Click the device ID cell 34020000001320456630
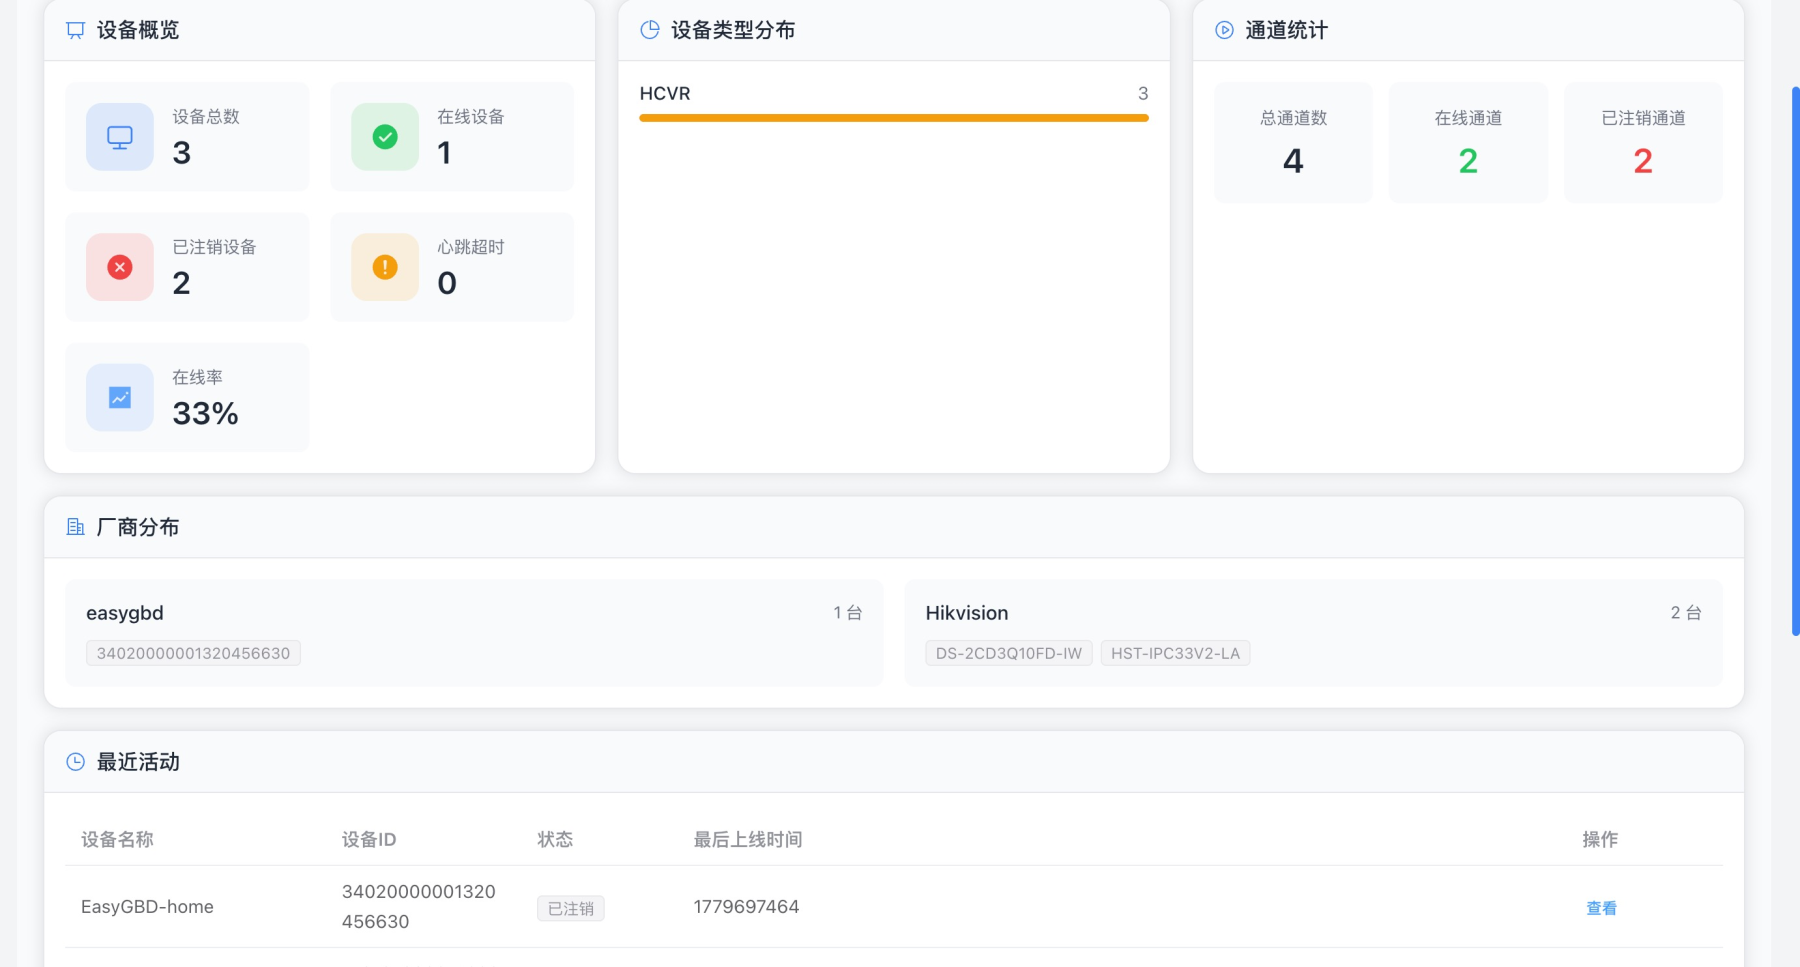The width and height of the screenshot is (1800, 967). (x=418, y=906)
